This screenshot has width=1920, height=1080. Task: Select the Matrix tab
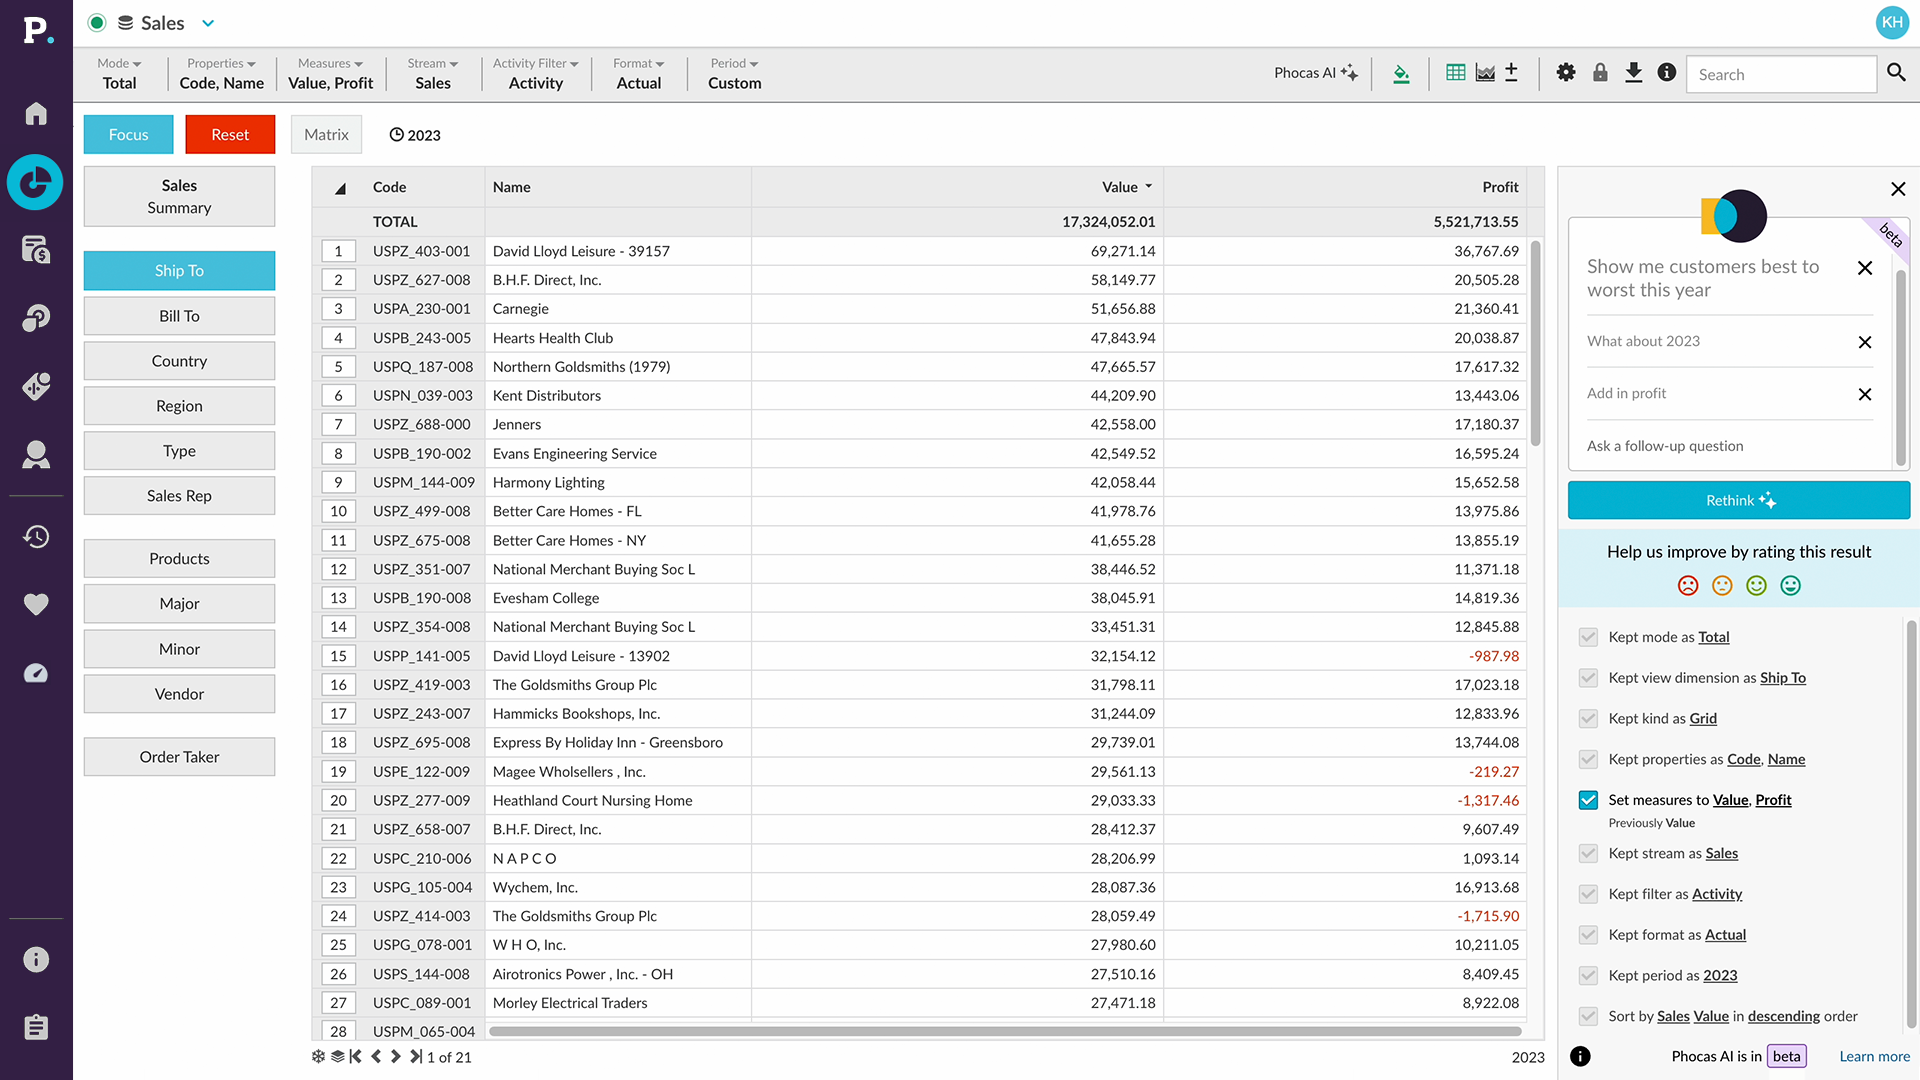click(x=326, y=134)
